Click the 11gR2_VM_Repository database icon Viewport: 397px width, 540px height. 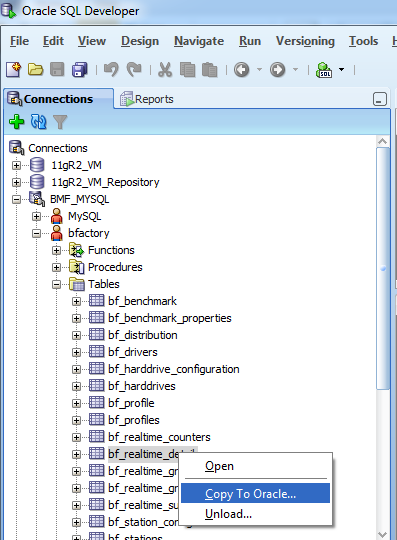37,182
